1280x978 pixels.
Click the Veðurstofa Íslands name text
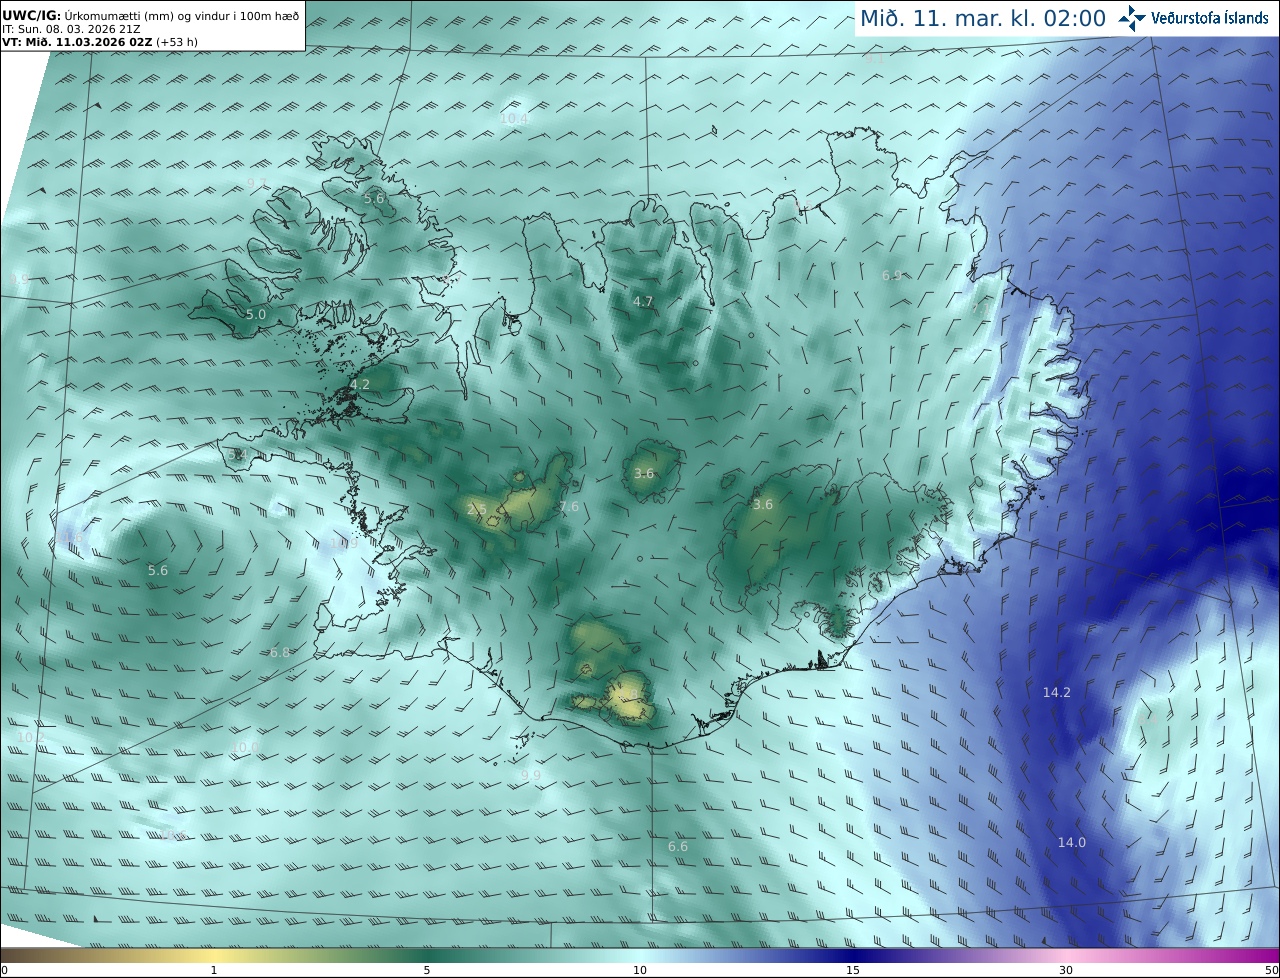tap(1210, 18)
